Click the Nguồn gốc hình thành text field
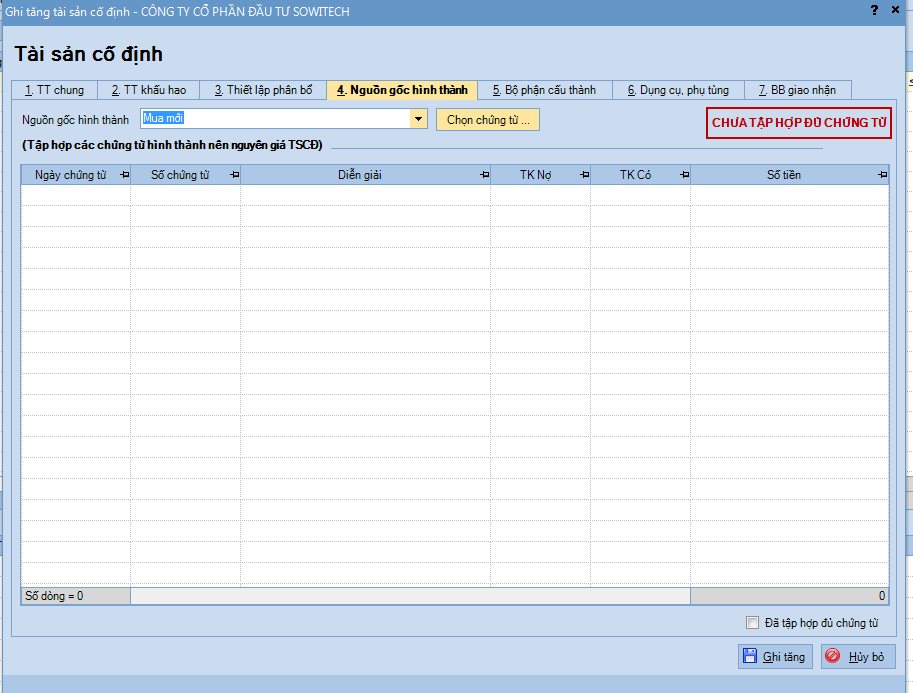The height and width of the screenshot is (693, 913). tap(275, 120)
